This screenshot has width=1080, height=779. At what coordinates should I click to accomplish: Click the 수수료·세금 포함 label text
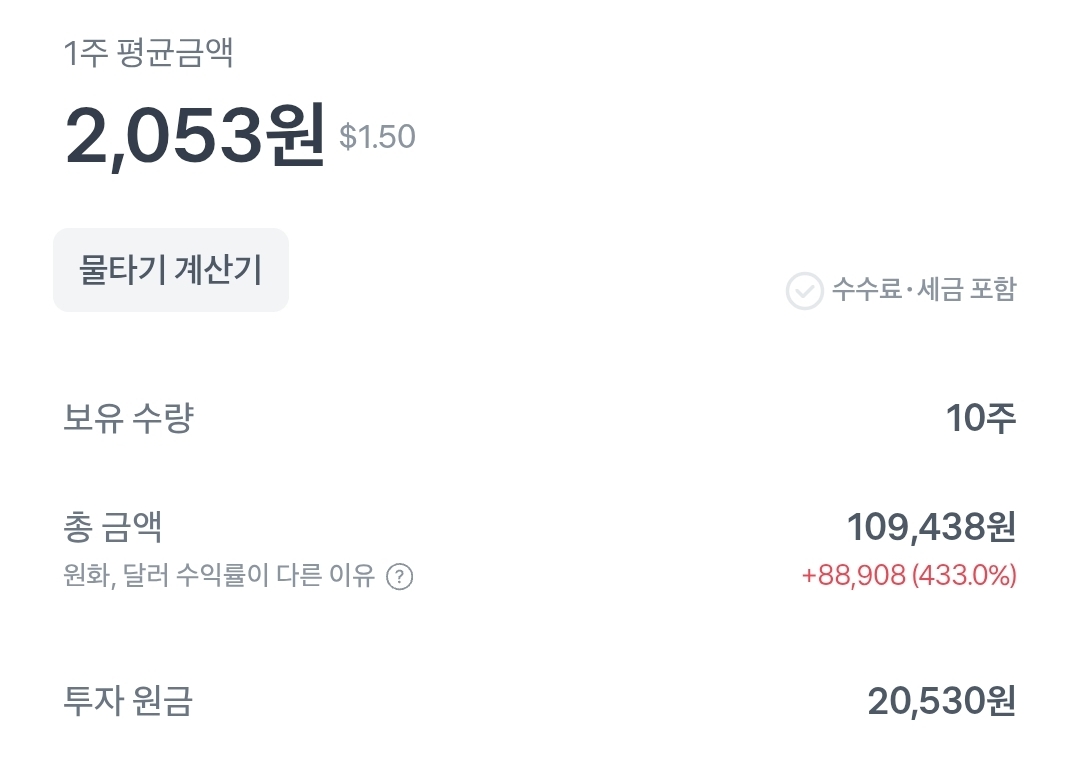924,291
